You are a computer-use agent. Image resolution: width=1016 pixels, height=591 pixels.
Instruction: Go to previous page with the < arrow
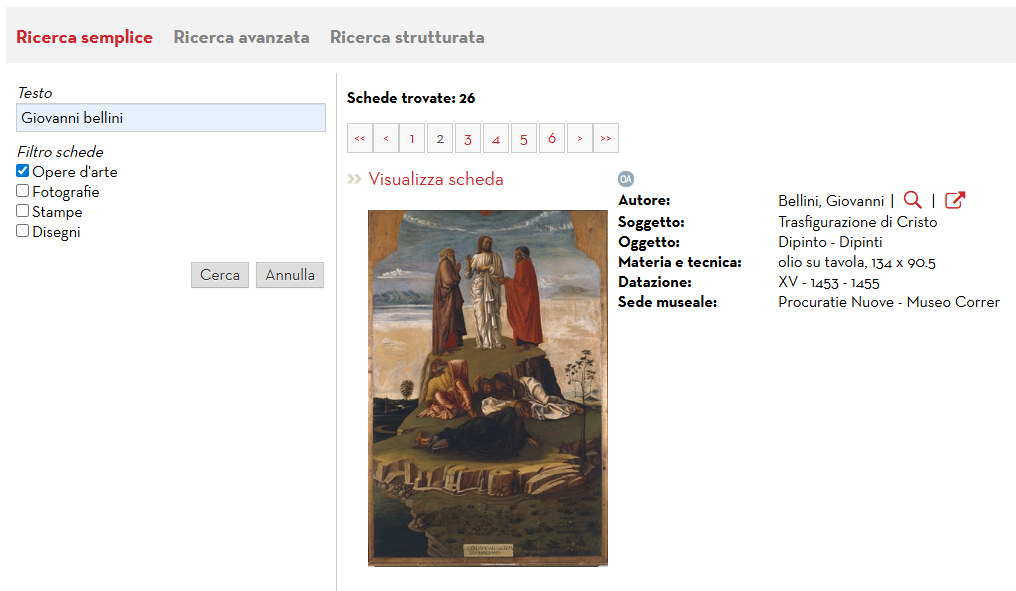385,138
